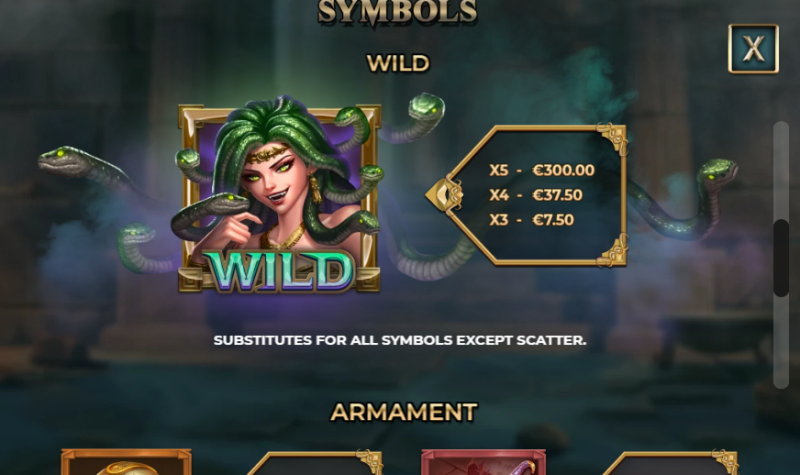Click the golden eye ornament on payout box
The image size is (800, 475).
444,194
